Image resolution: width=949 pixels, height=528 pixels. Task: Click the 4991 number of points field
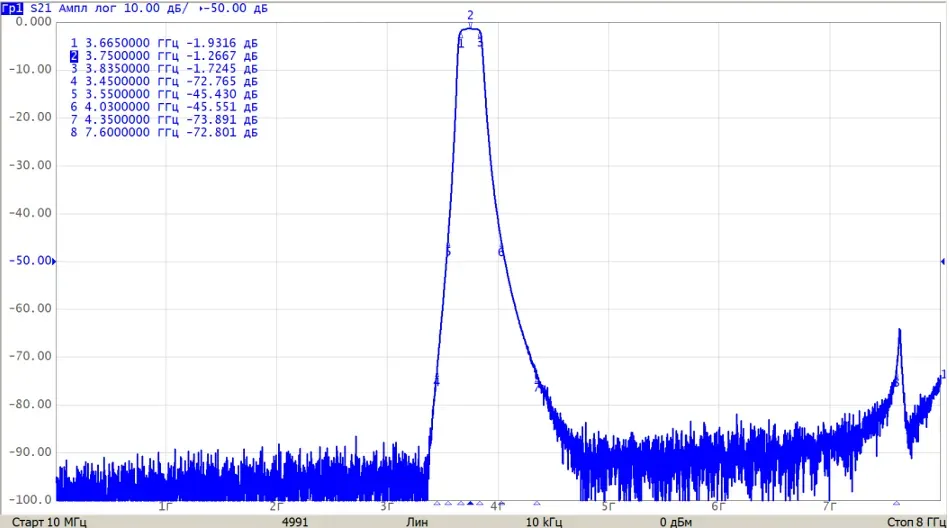pos(295,522)
